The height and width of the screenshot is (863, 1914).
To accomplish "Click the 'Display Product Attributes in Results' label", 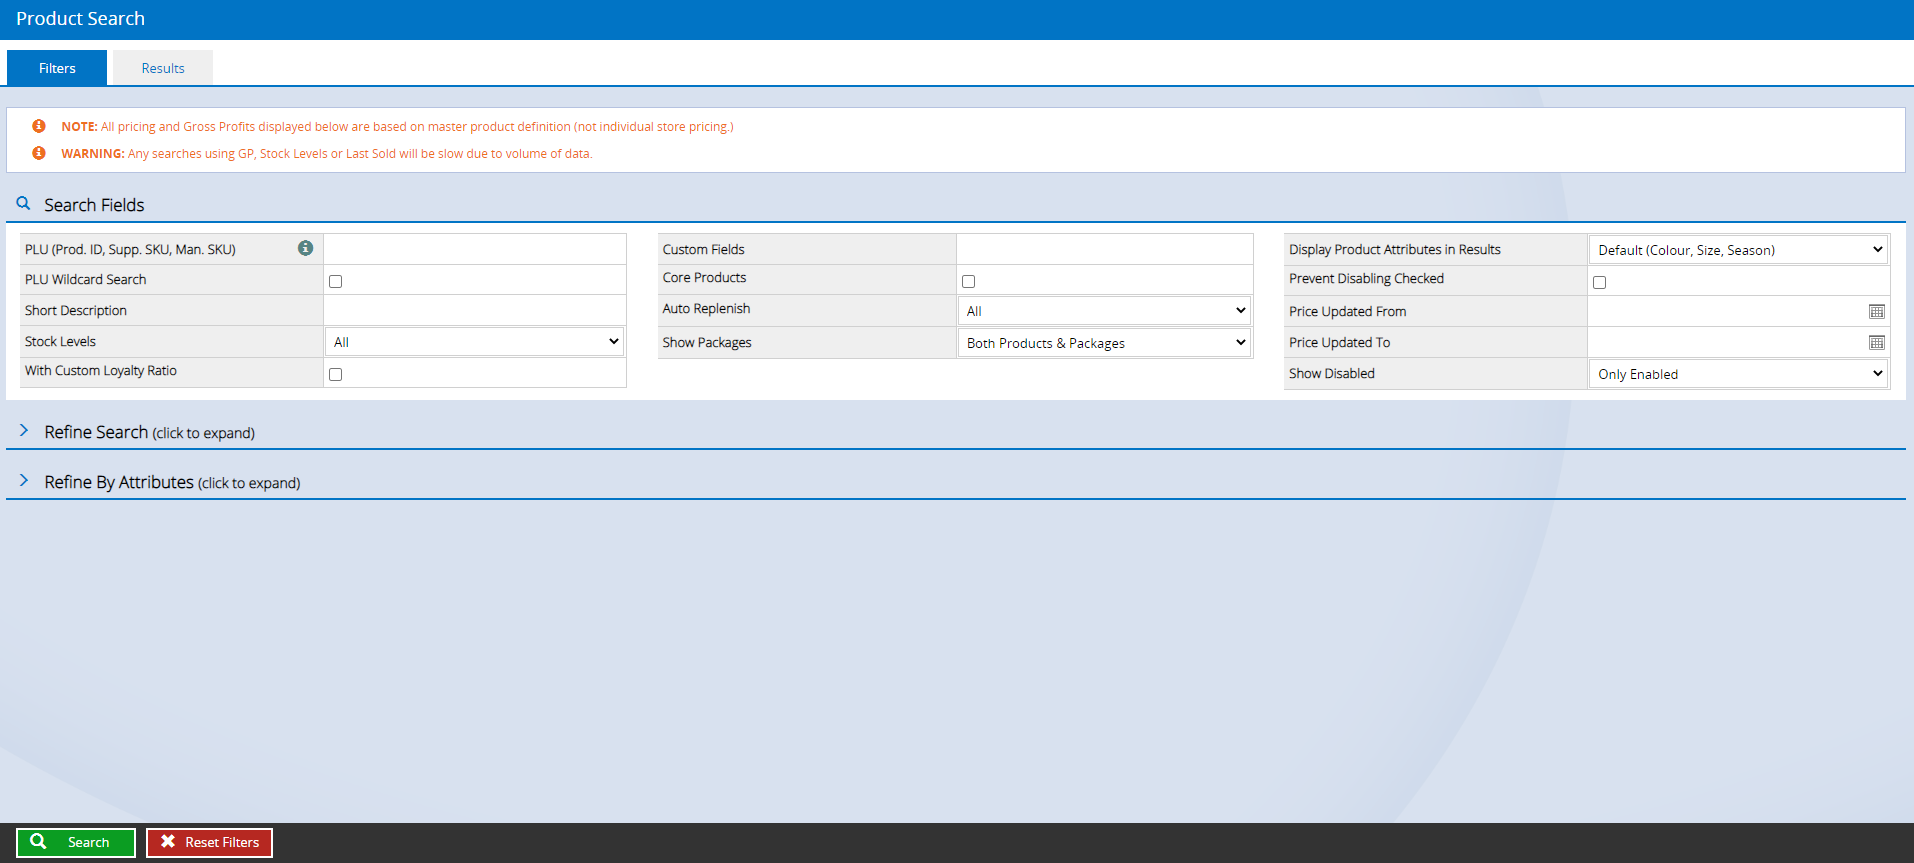I will coord(1394,250).
